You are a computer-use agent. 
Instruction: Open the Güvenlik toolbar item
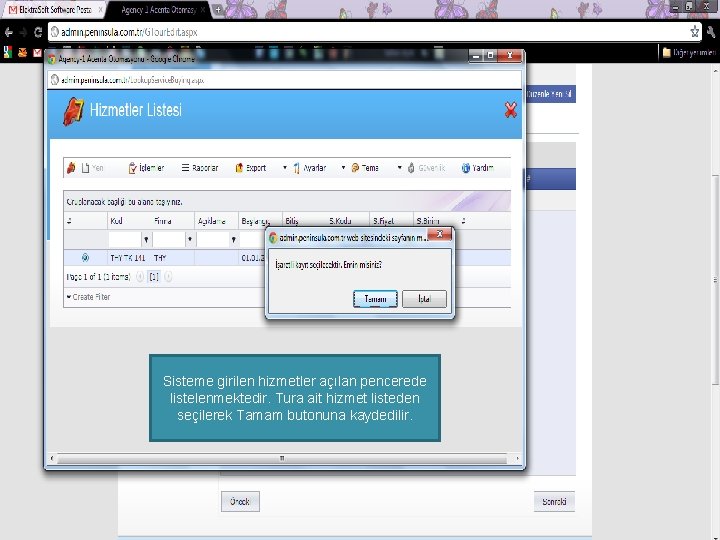[x=427, y=168]
